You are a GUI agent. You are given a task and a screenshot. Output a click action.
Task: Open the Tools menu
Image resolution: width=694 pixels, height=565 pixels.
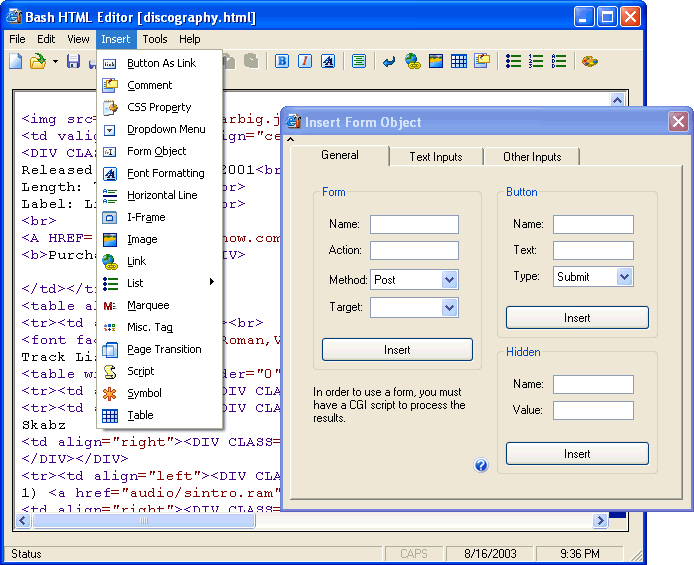click(155, 39)
